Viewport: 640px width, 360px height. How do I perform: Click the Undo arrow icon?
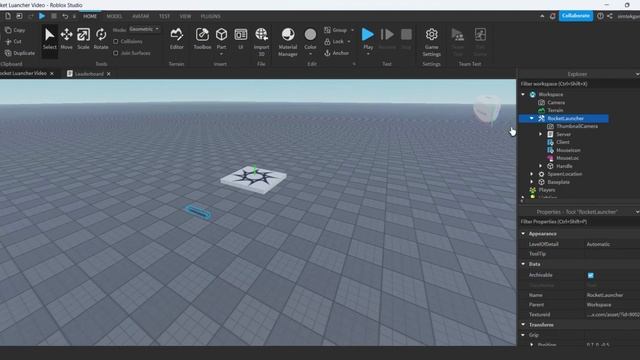coord(65,16)
